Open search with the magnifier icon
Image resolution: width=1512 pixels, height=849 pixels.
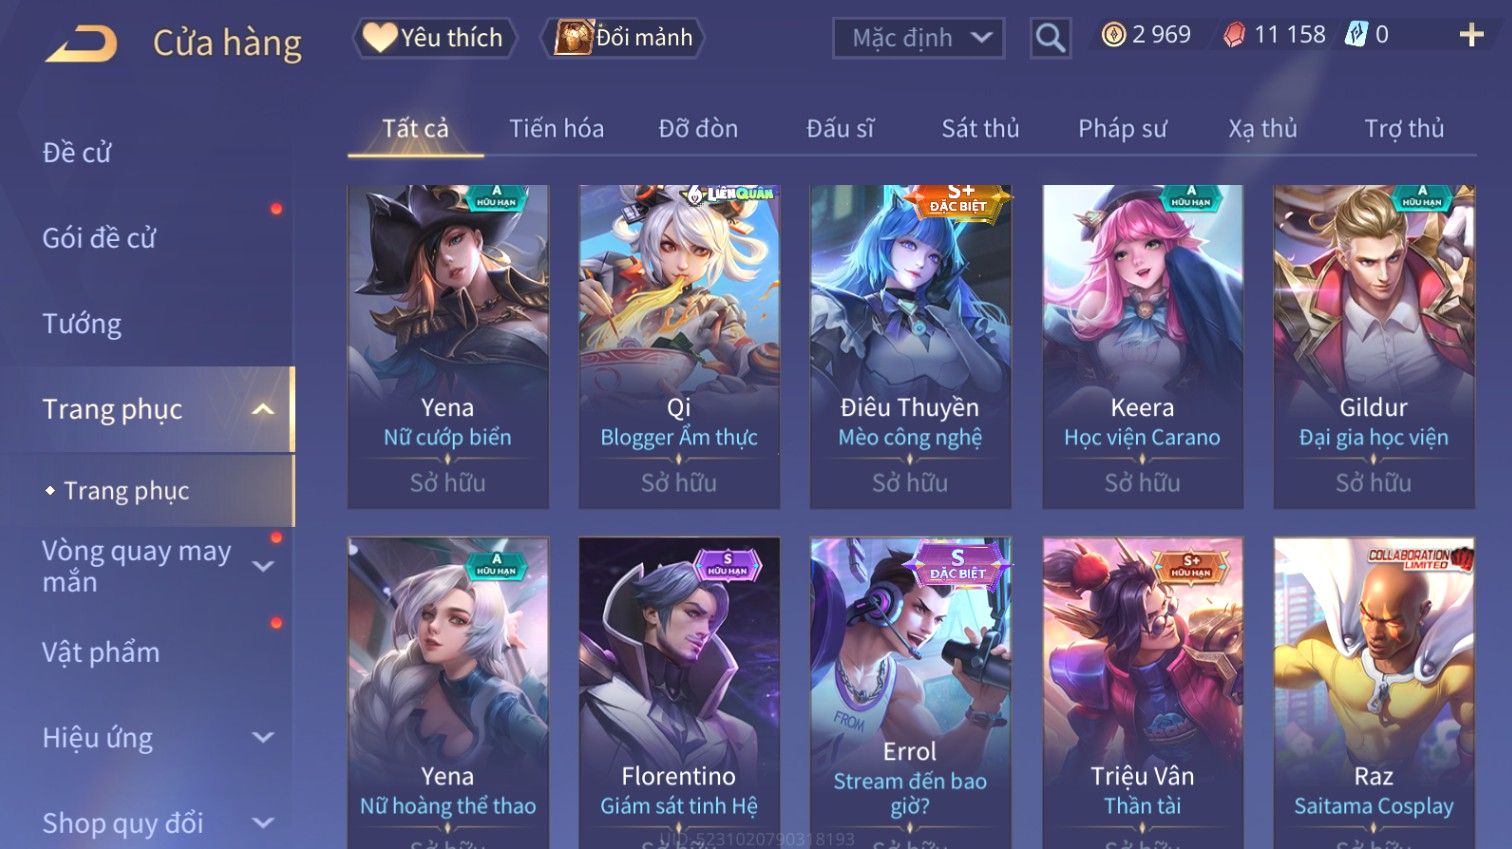(x=1050, y=38)
